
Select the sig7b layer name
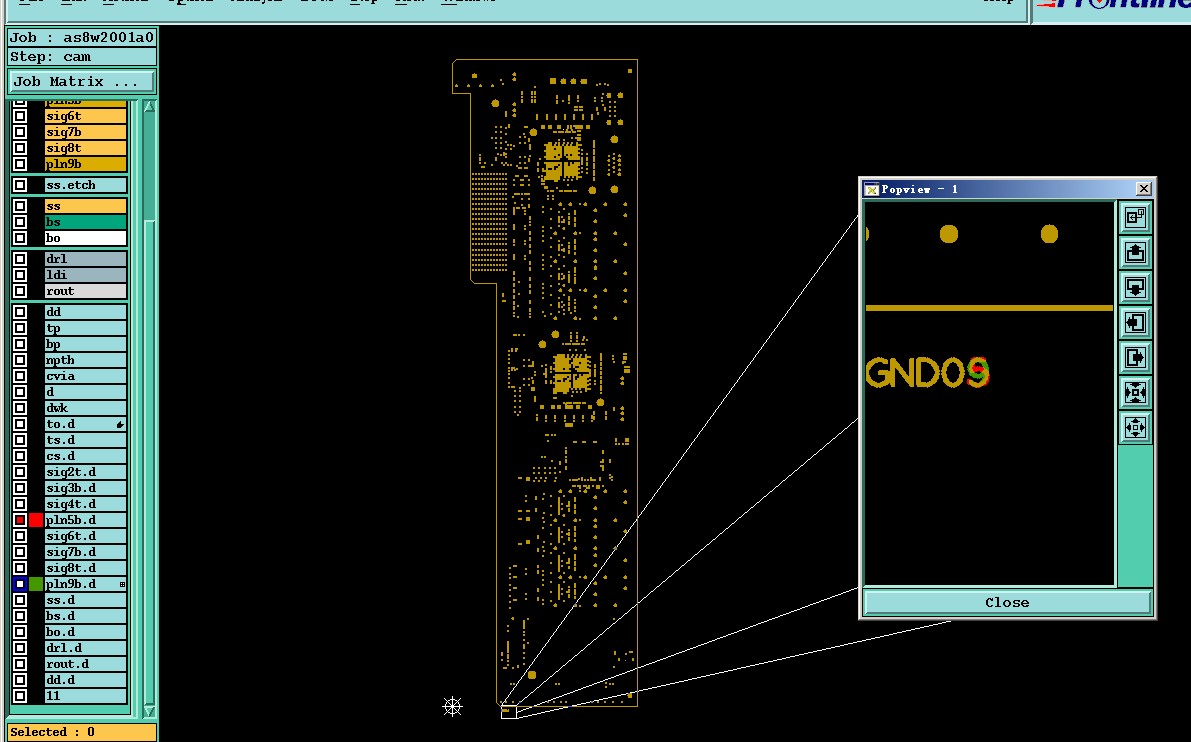(x=85, y=132)
